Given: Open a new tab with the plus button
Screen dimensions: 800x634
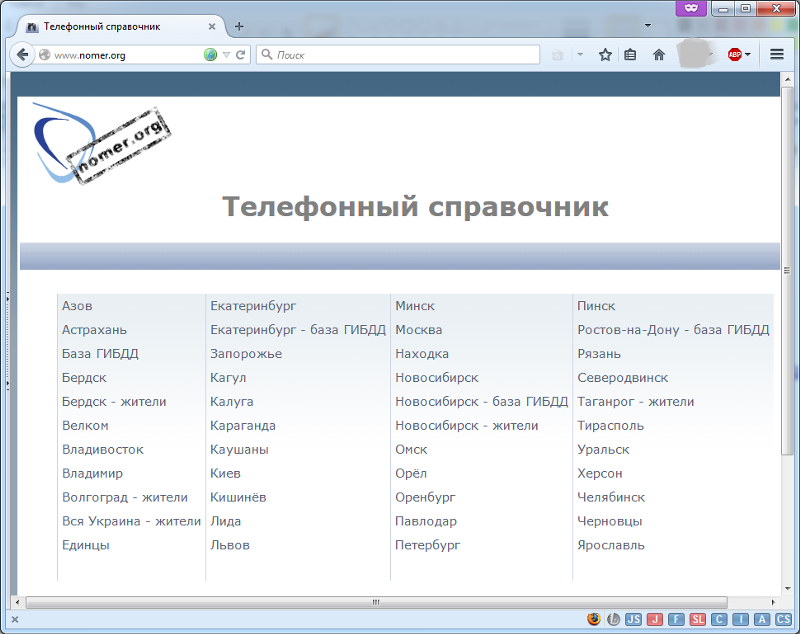Looking at the screenshot, I should 239,26.
